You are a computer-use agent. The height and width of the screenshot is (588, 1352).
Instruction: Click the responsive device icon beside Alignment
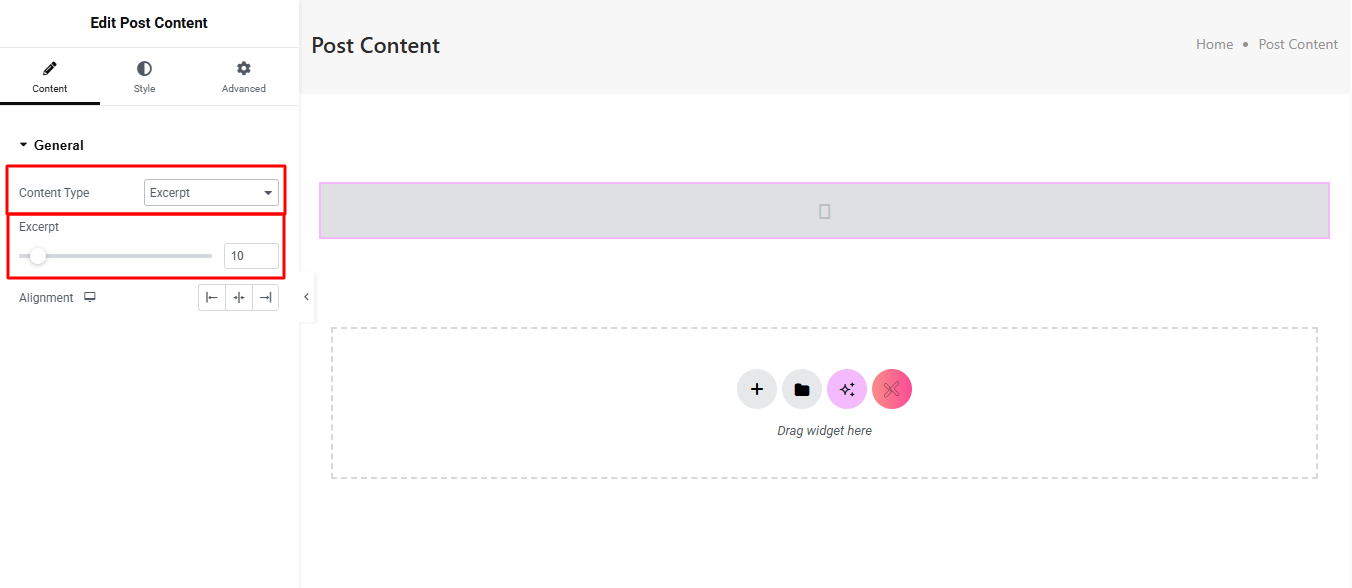click(90, 297)
